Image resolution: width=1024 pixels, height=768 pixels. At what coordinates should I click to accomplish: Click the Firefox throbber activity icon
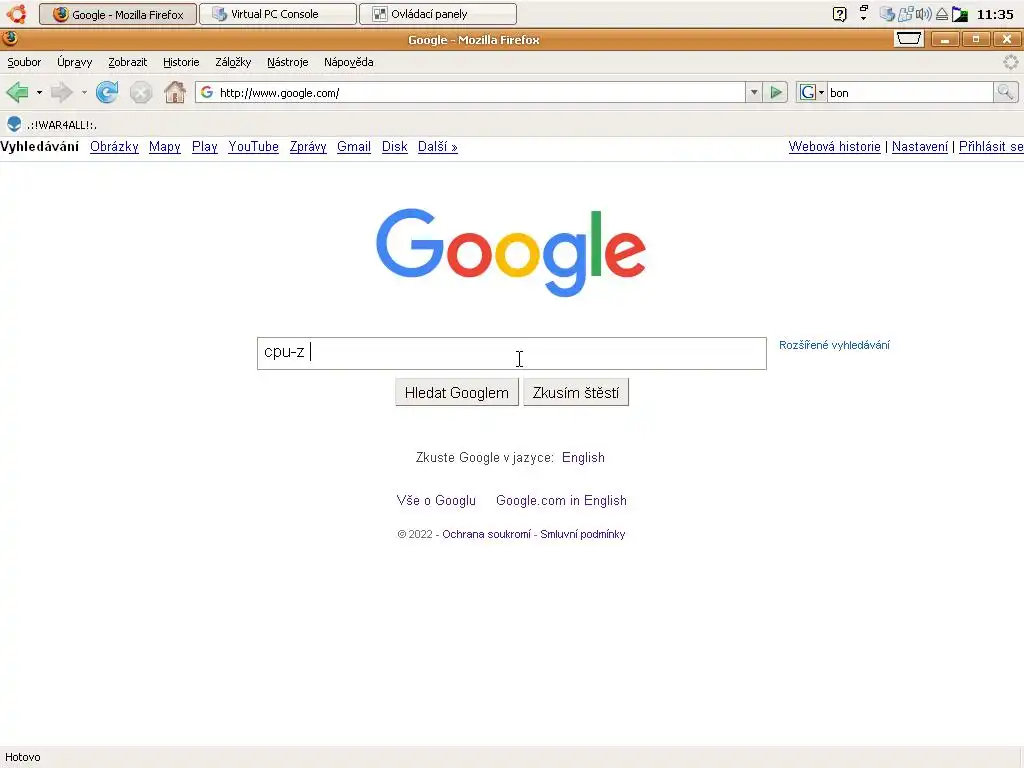[1011, 62]
